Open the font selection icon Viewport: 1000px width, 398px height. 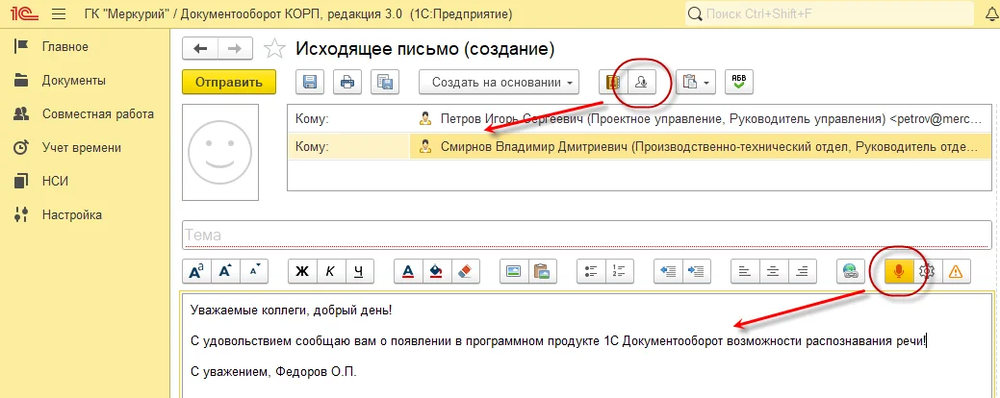(x=196, y=271)
